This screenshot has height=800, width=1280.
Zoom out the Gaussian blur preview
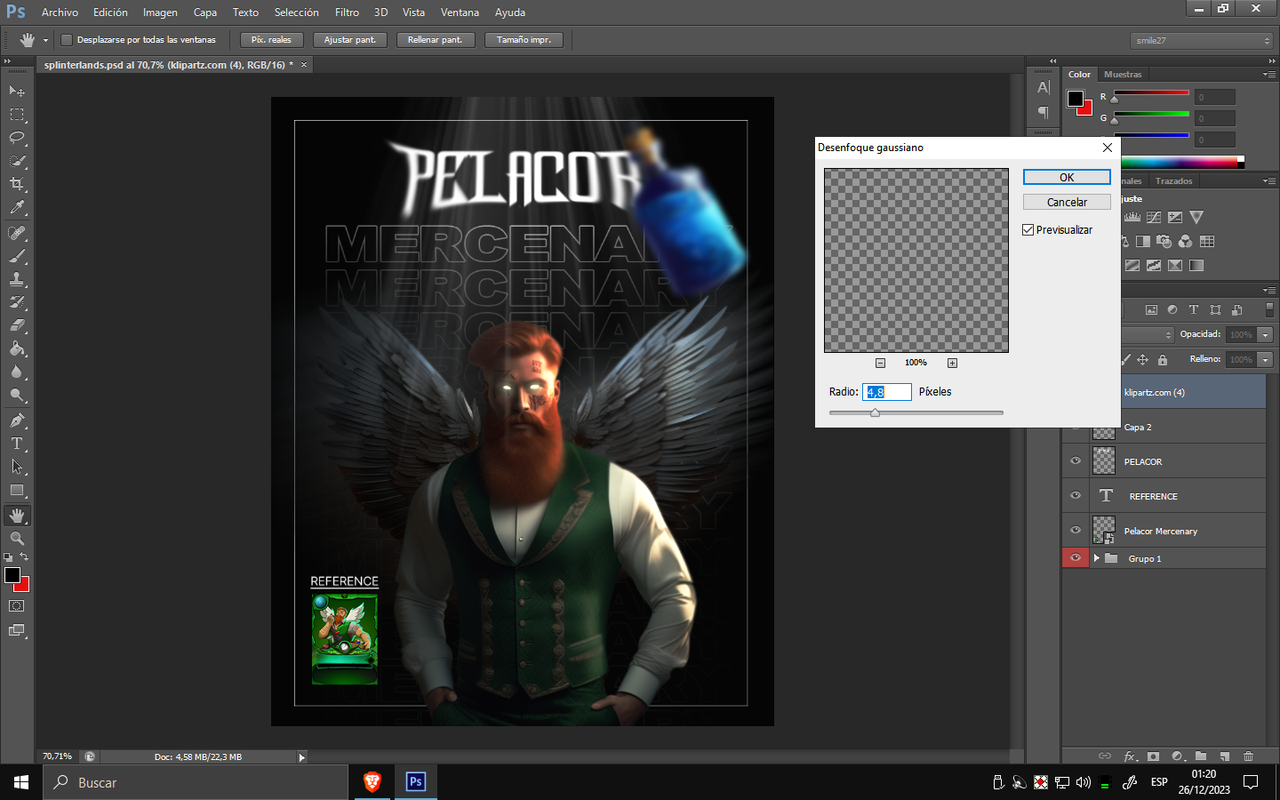880,363
